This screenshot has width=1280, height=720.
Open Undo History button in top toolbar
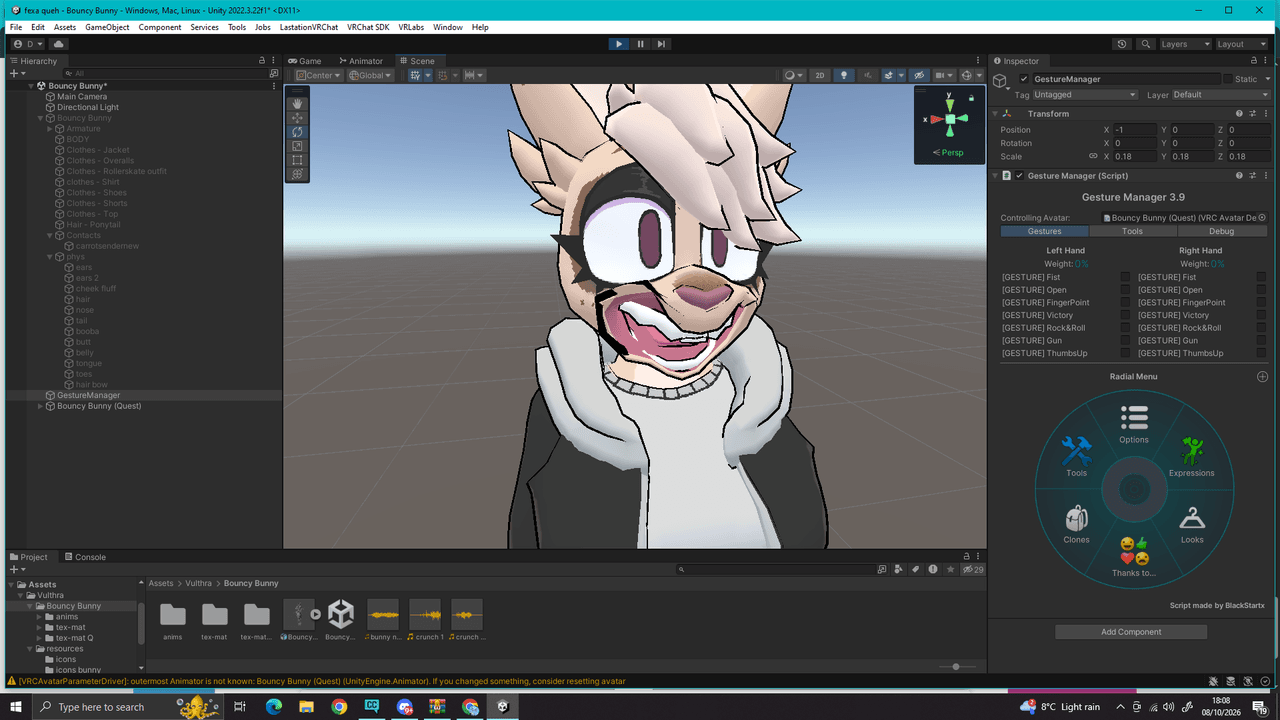(1122, 44)
